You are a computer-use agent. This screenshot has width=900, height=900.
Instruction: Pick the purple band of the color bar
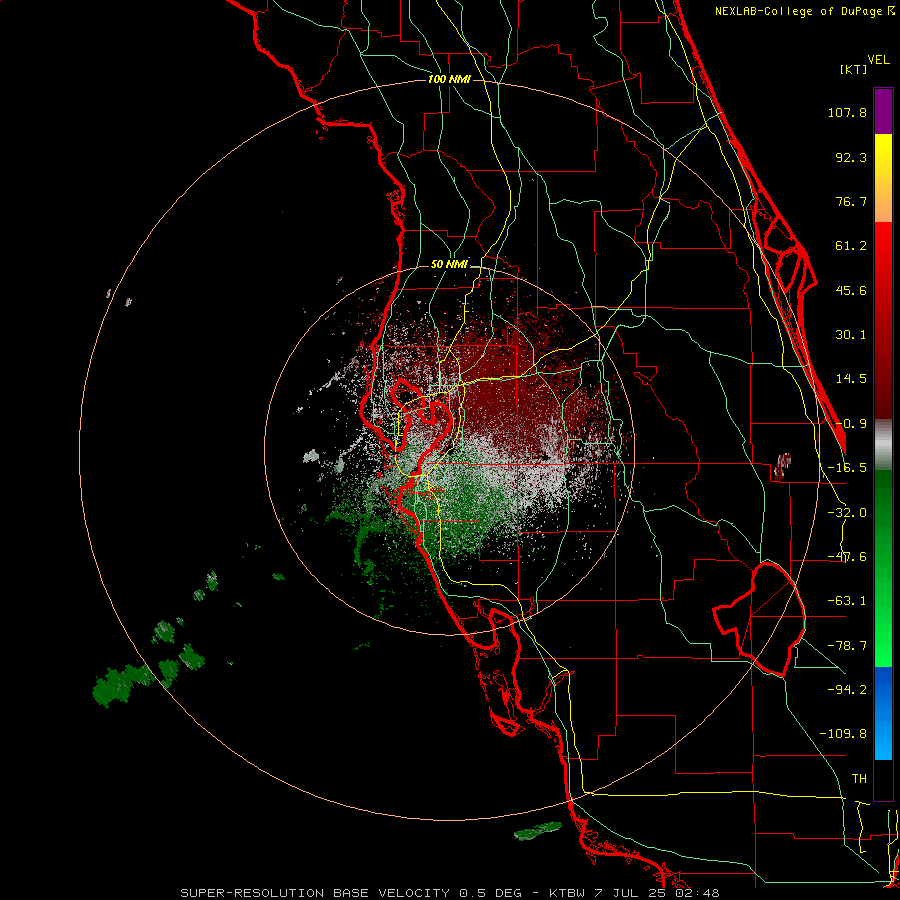click(883, 111)
